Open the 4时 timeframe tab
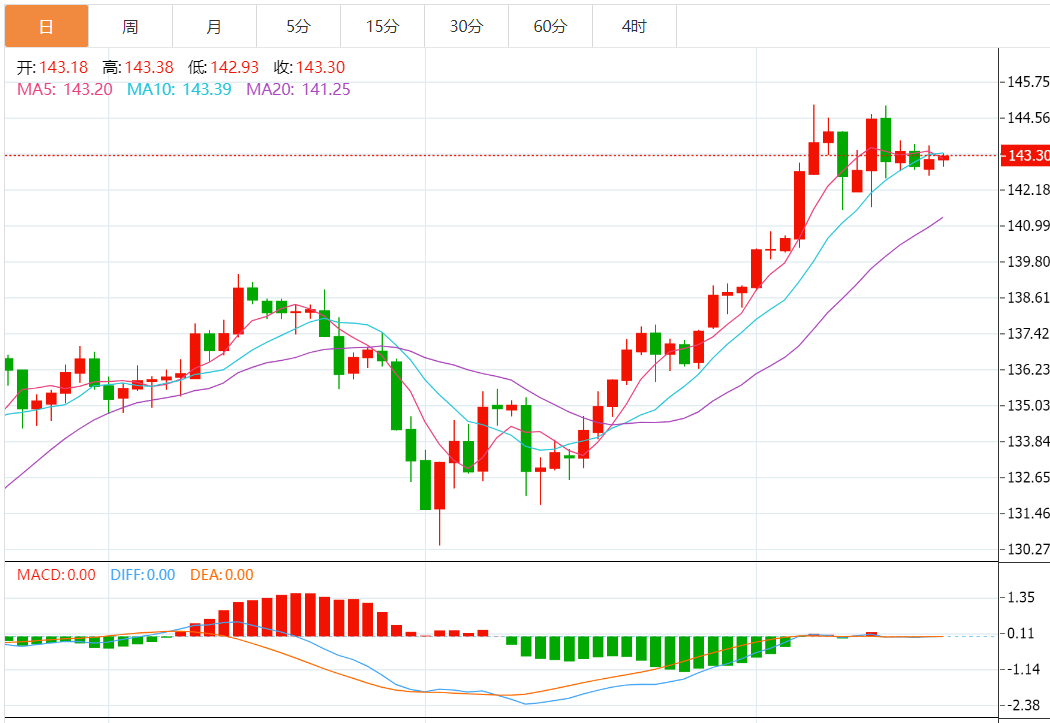This screenshot has height=723, width=1050. tap(634, 27)
